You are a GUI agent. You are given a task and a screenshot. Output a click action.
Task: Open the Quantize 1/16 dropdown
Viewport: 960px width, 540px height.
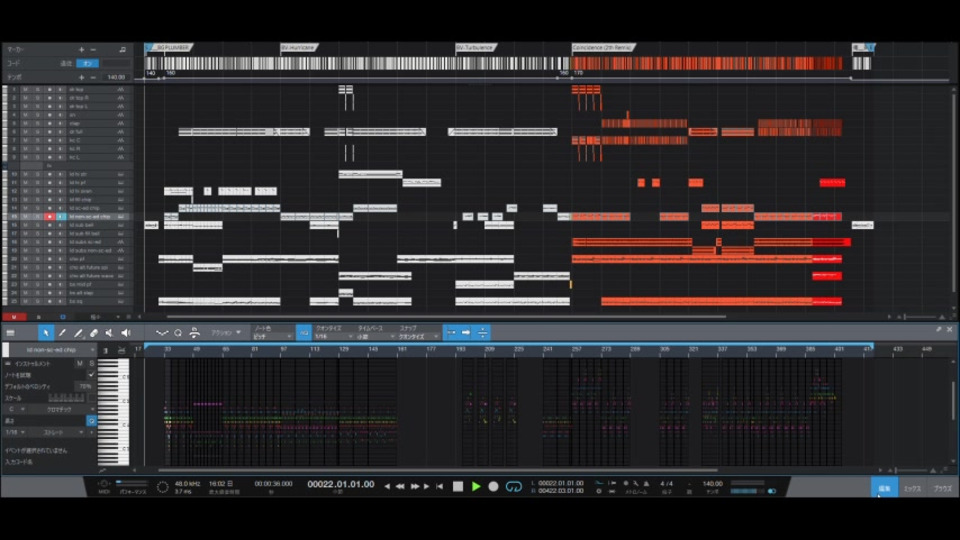[x=334, y=337]
